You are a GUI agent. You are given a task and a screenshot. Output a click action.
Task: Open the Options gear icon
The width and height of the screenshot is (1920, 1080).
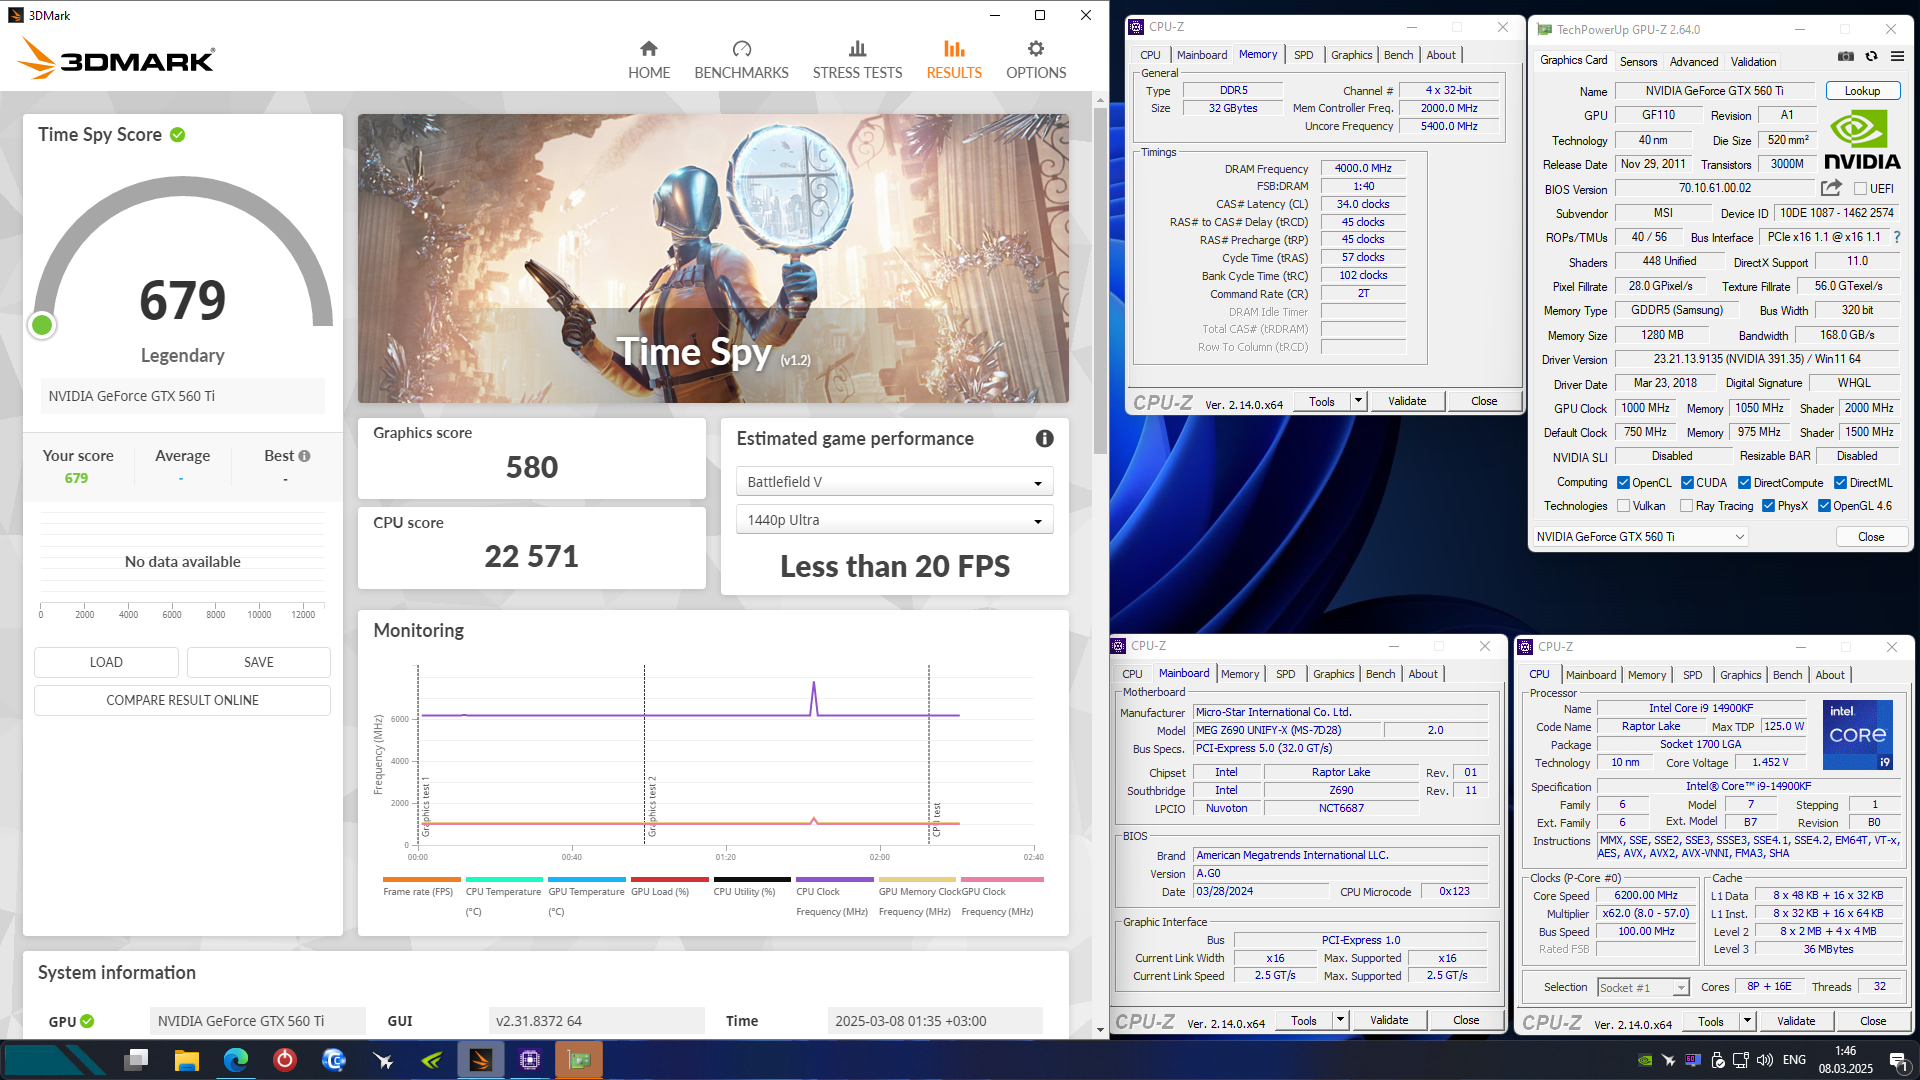(x=1036, y=49)
